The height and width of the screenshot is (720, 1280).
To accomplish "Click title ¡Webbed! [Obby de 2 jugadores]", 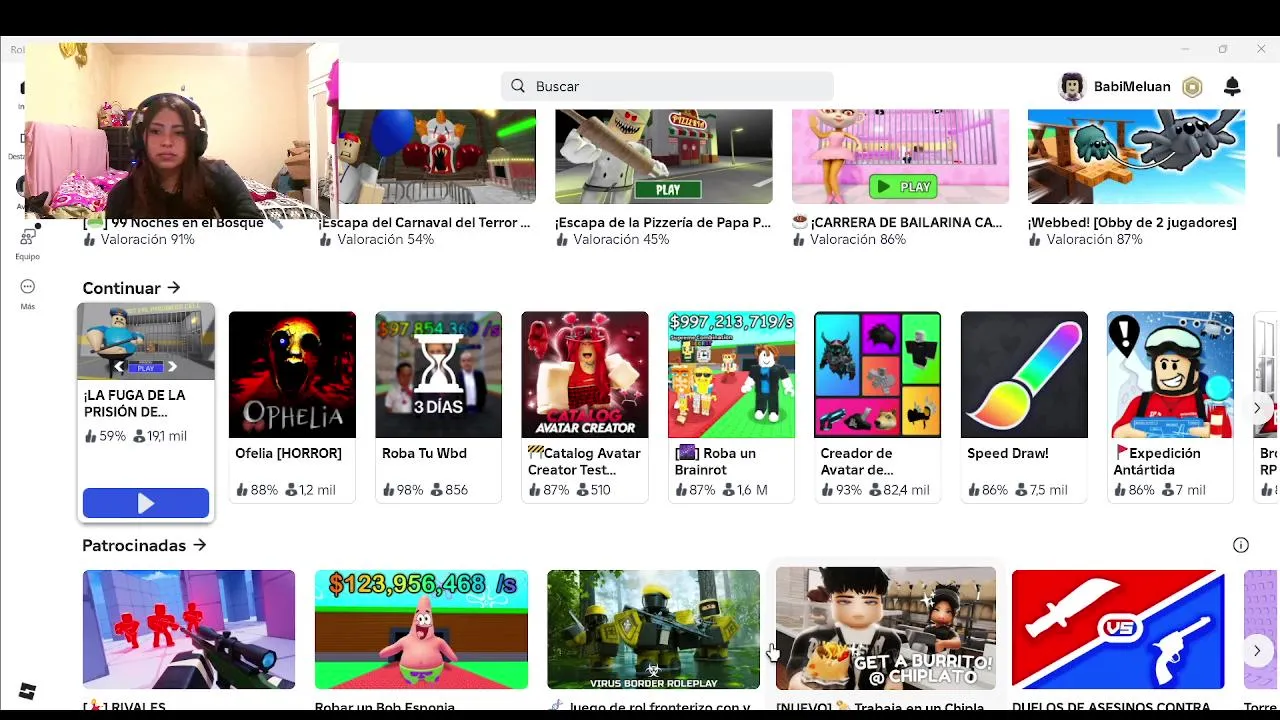I will tap(1132, 223).
